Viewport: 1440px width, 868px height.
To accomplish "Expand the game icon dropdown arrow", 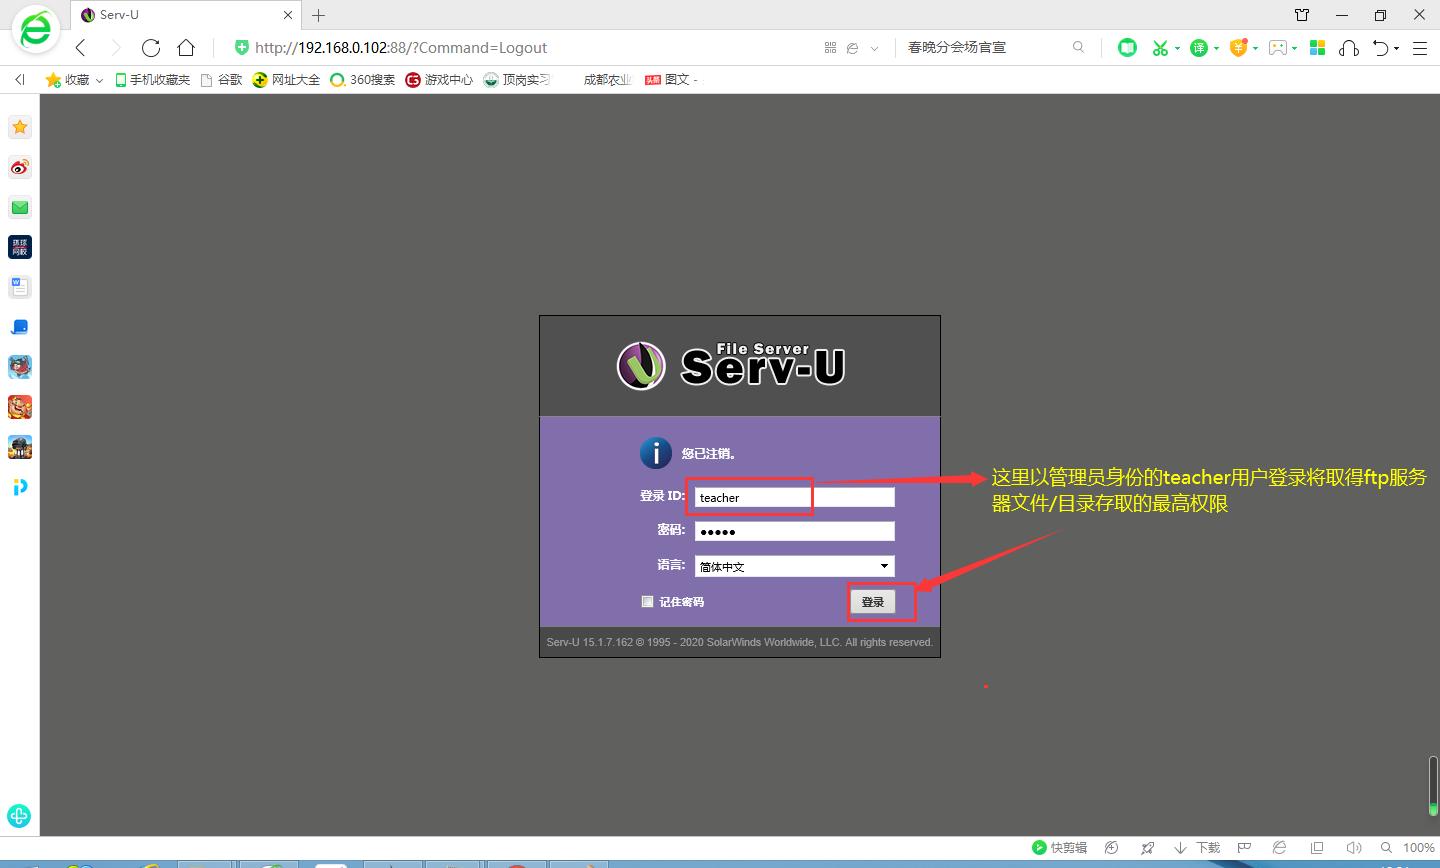I will pyautogui.click(x=1294, y=48).
